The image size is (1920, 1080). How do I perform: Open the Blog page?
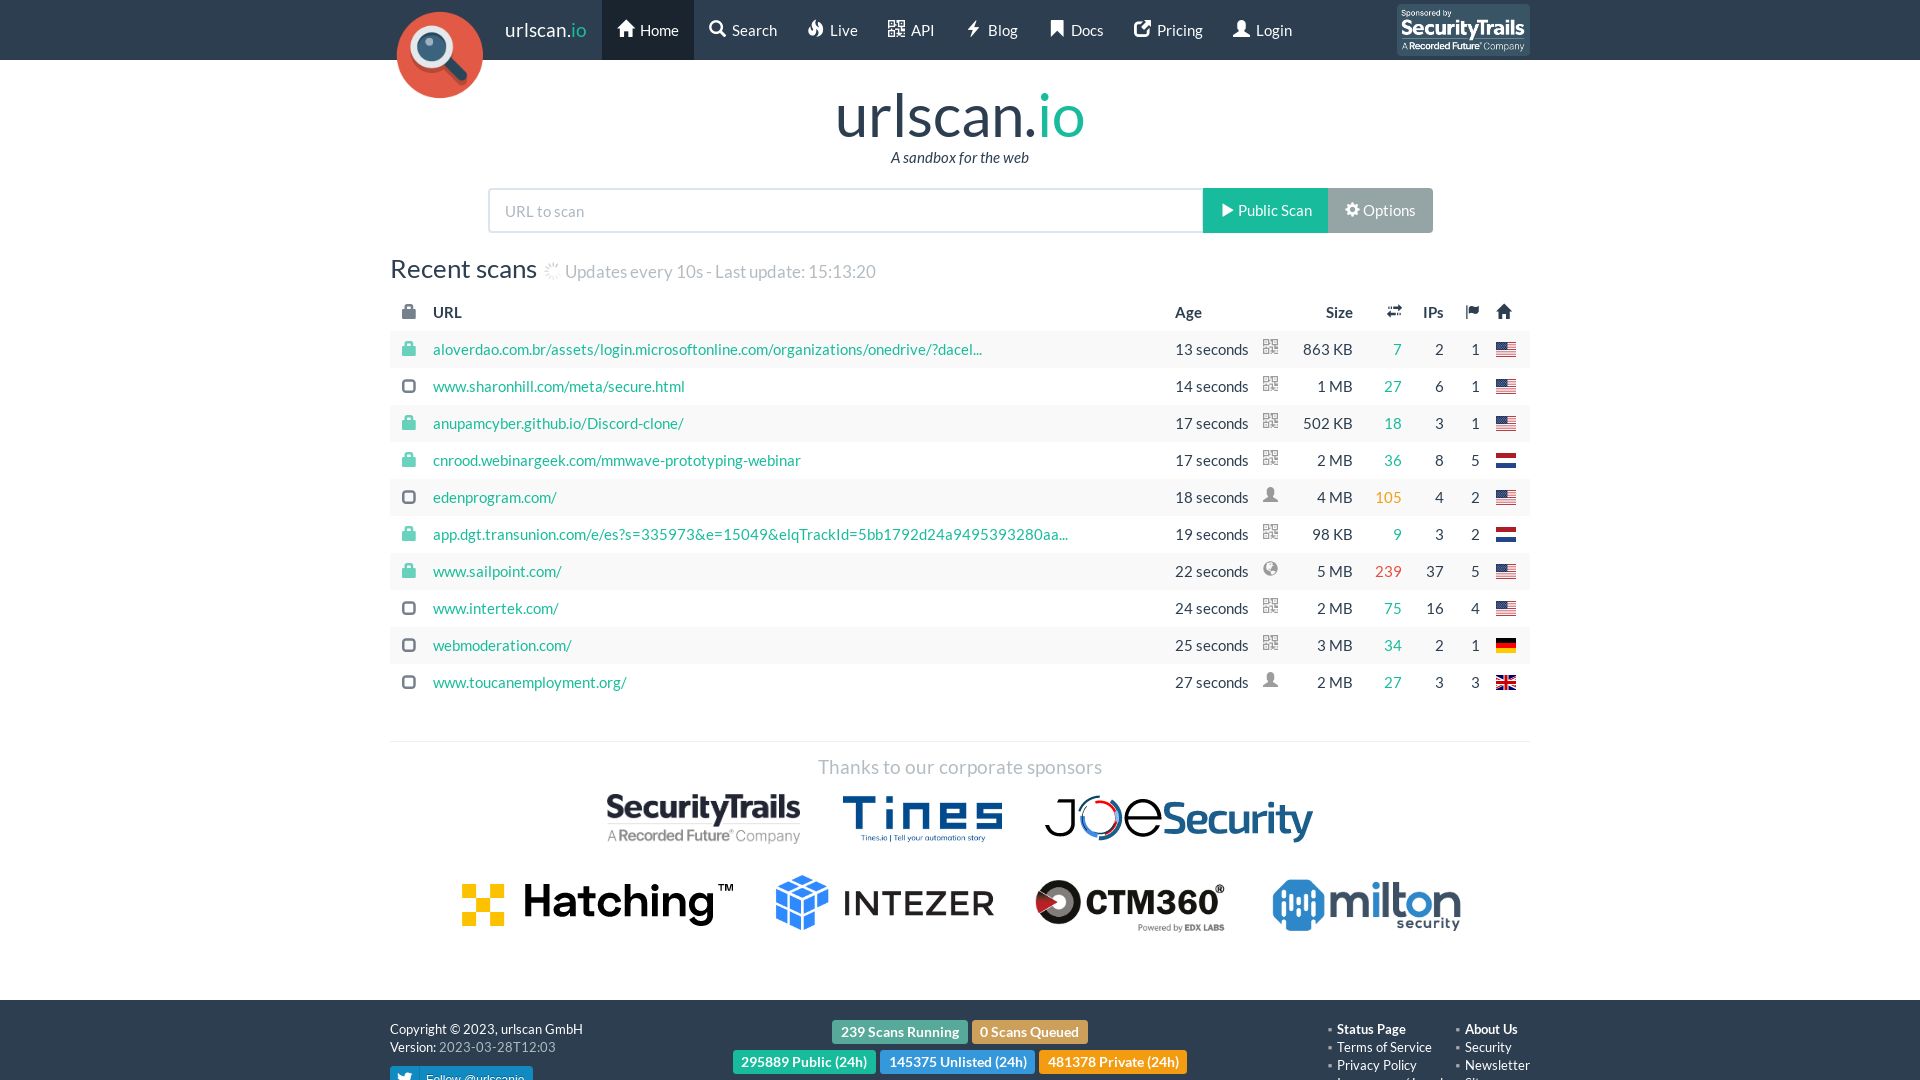(992, 30)
